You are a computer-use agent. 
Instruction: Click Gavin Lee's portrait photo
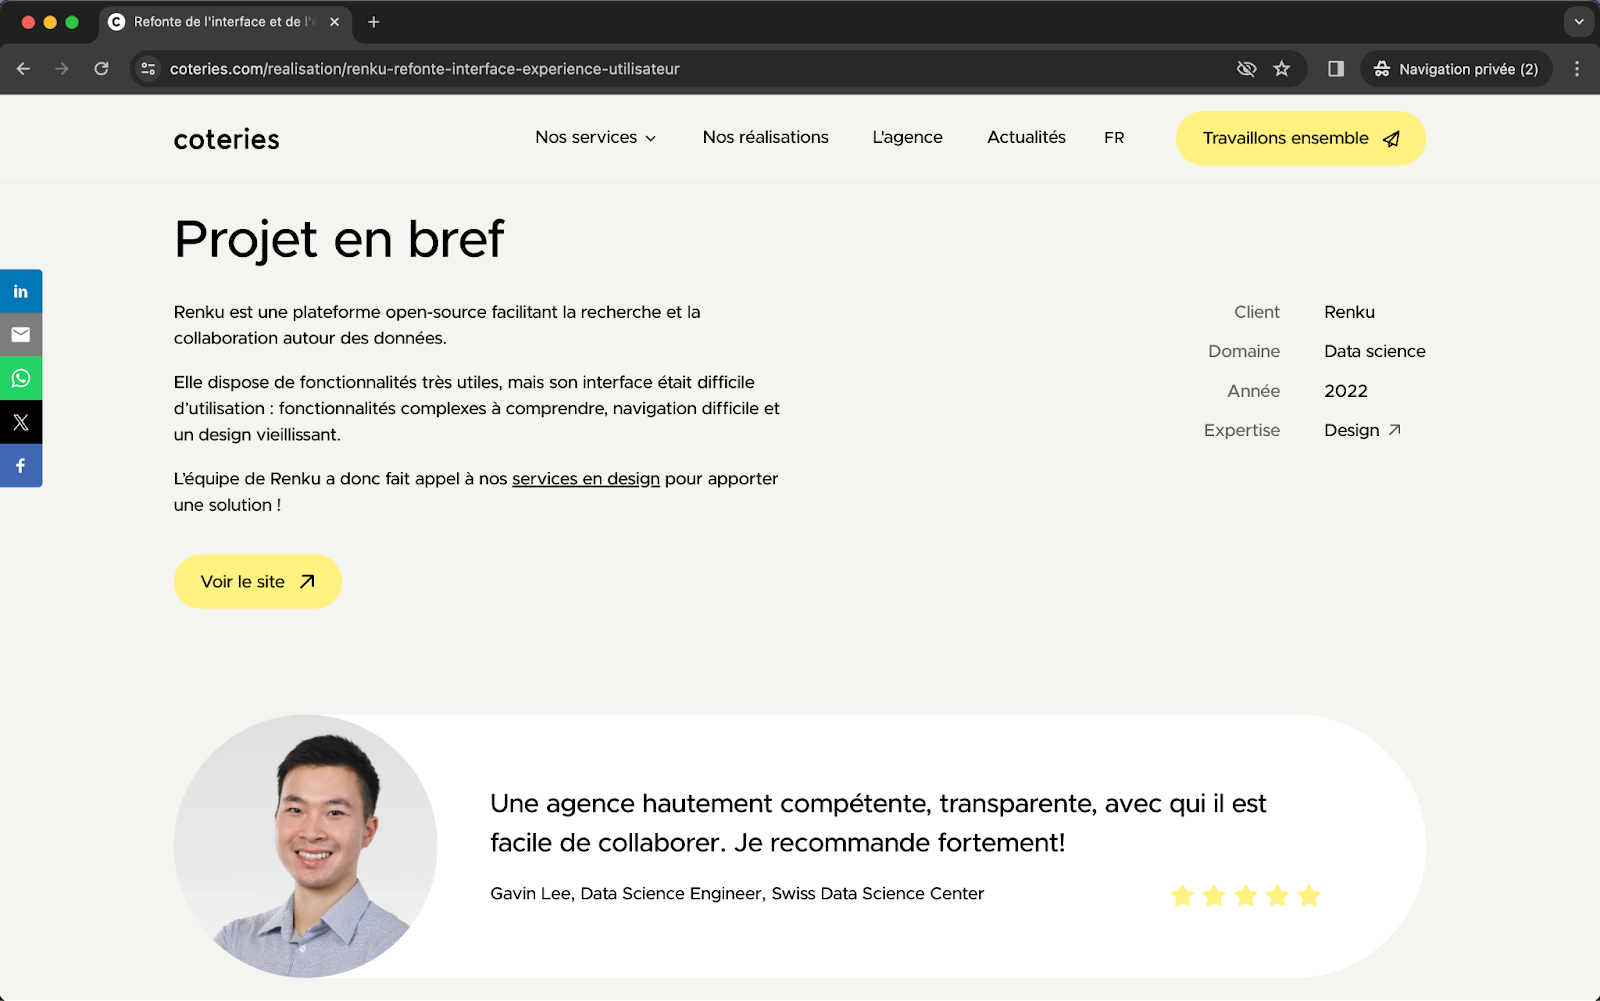click(306, 846)
